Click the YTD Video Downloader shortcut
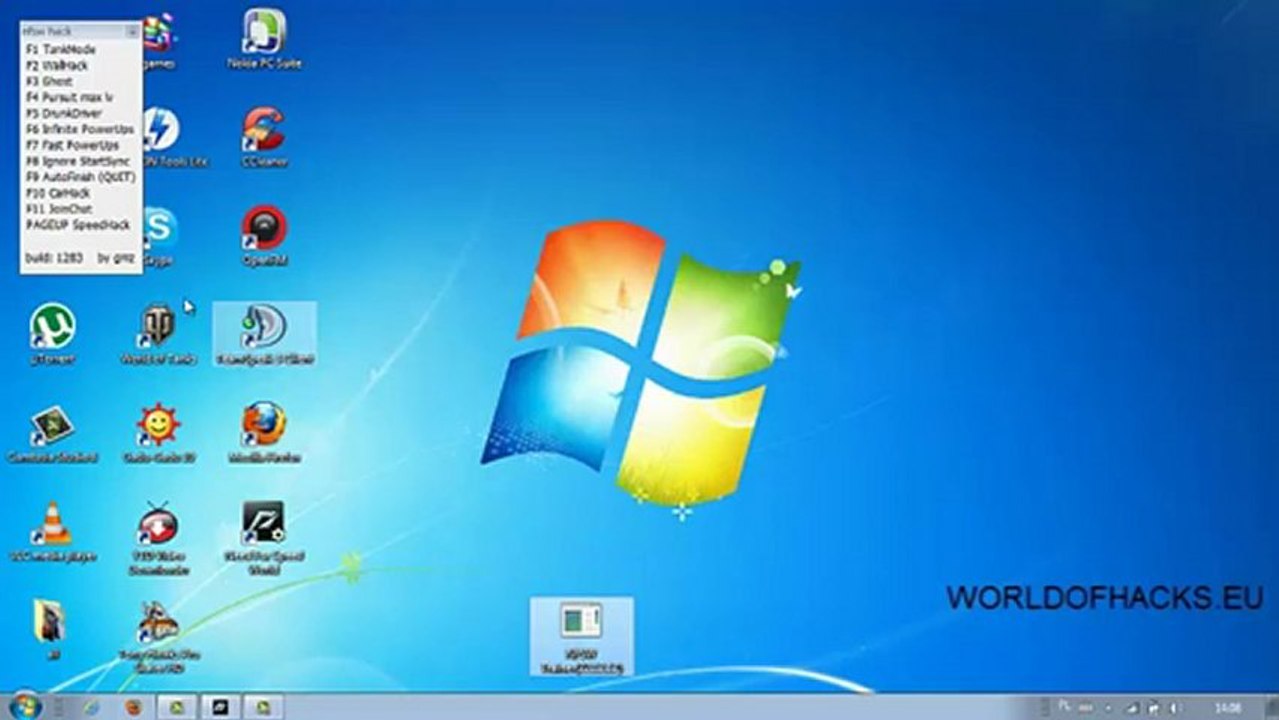This screenshot has height=720, width=1279. pyautogui.click(x=158, y=538)
